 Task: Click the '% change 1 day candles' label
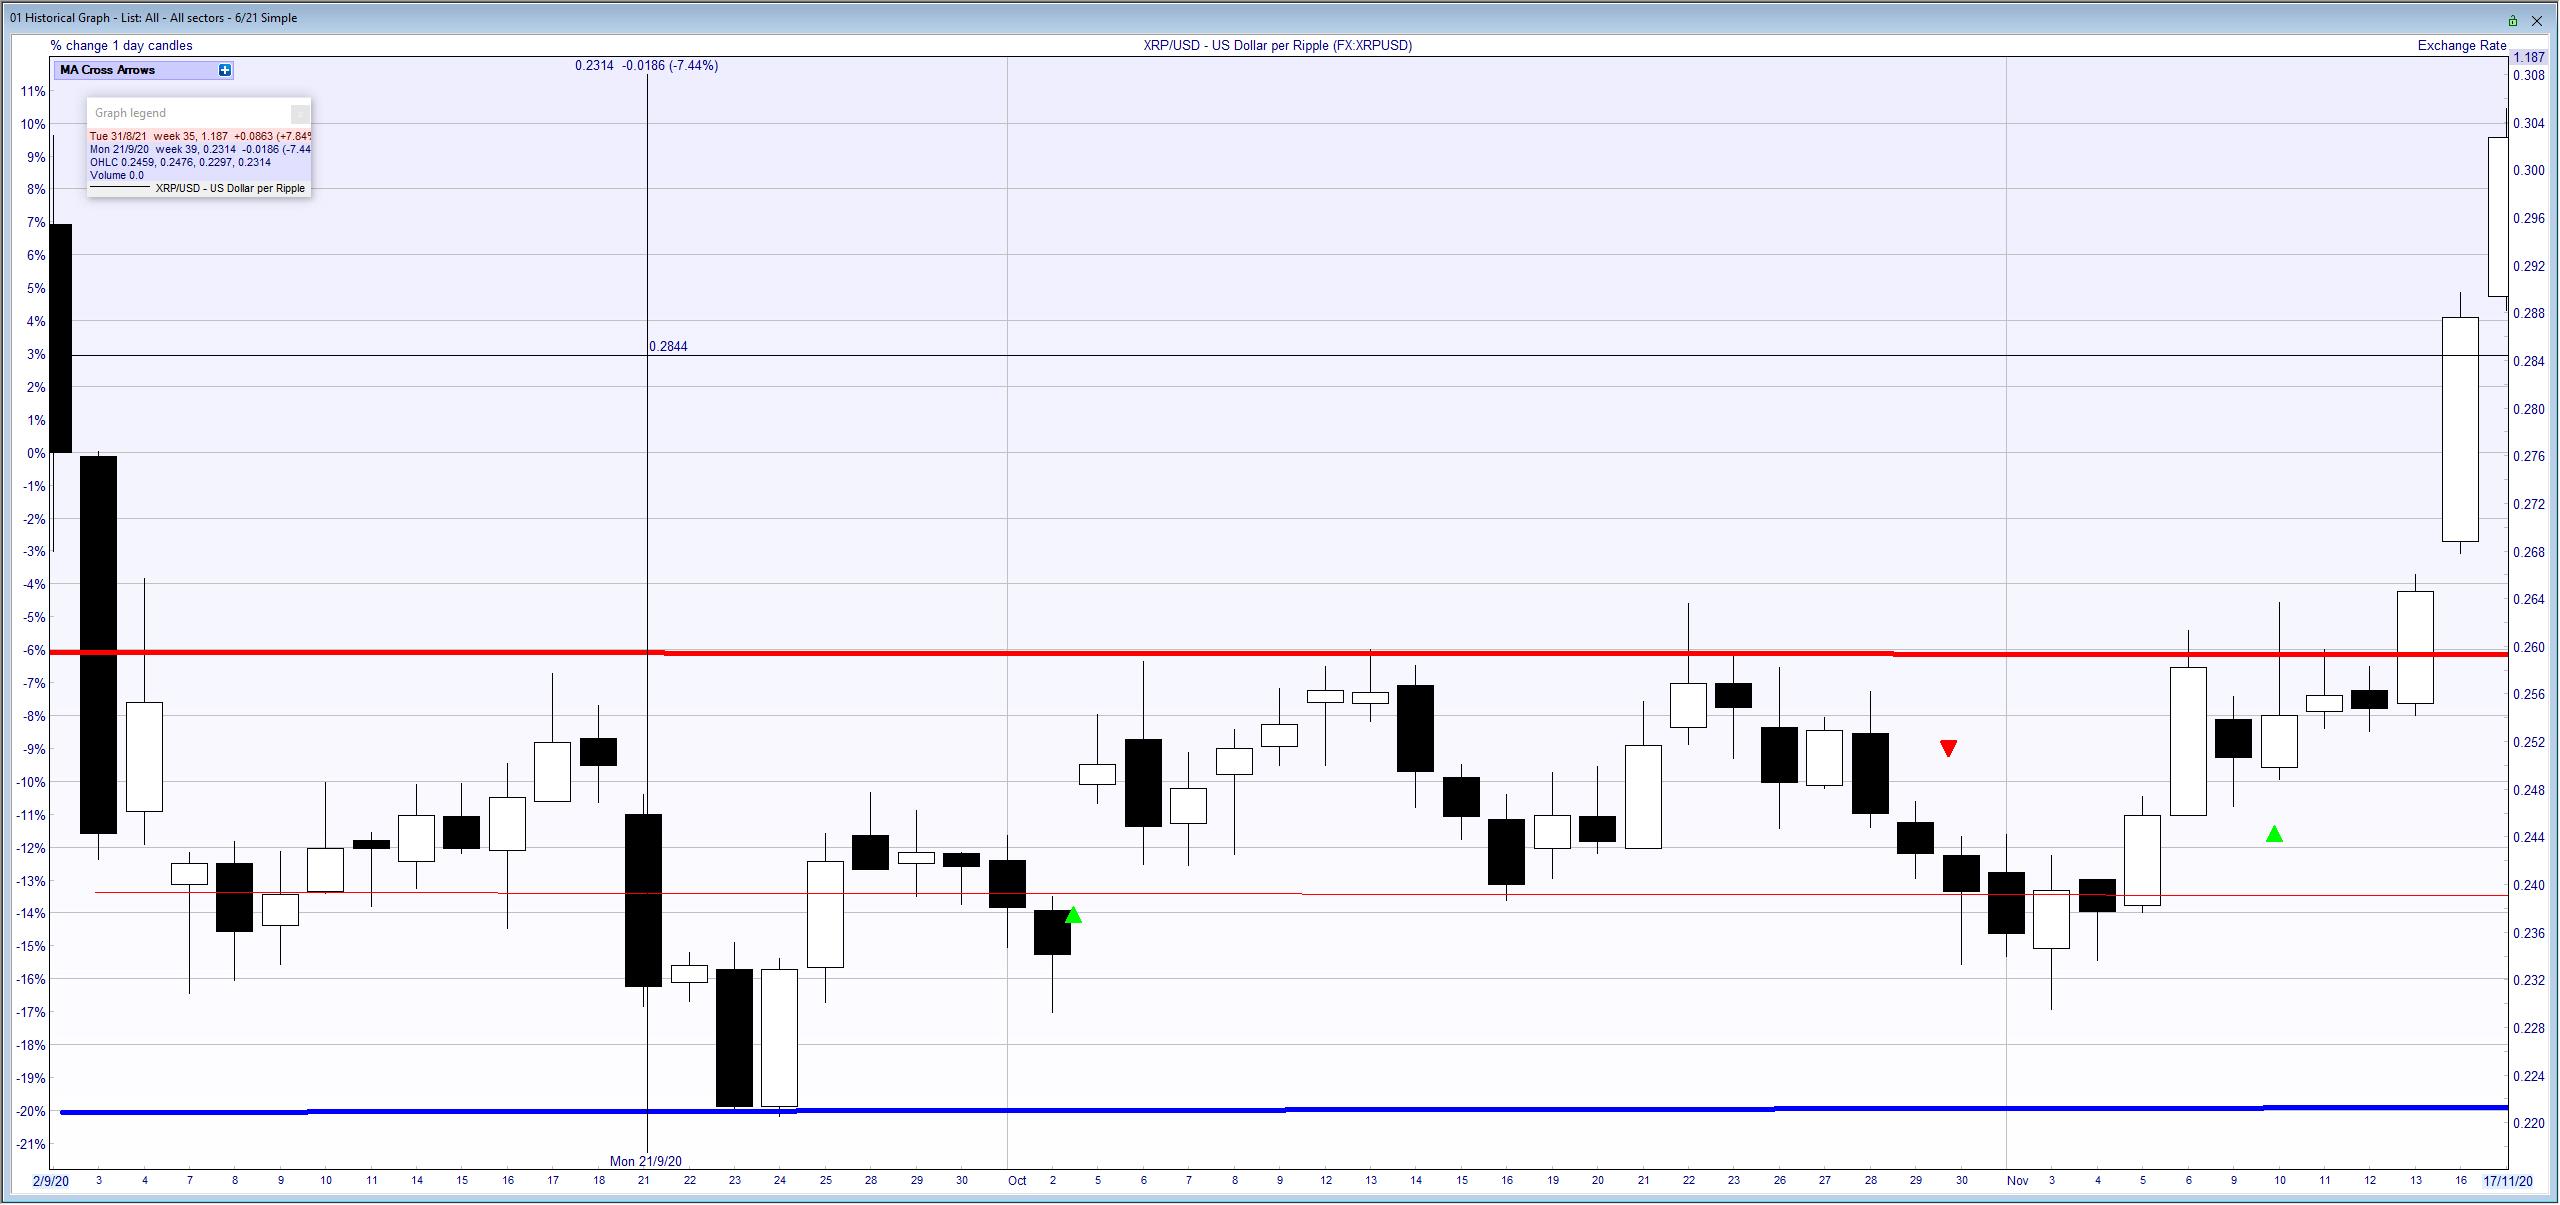point(122,45)
